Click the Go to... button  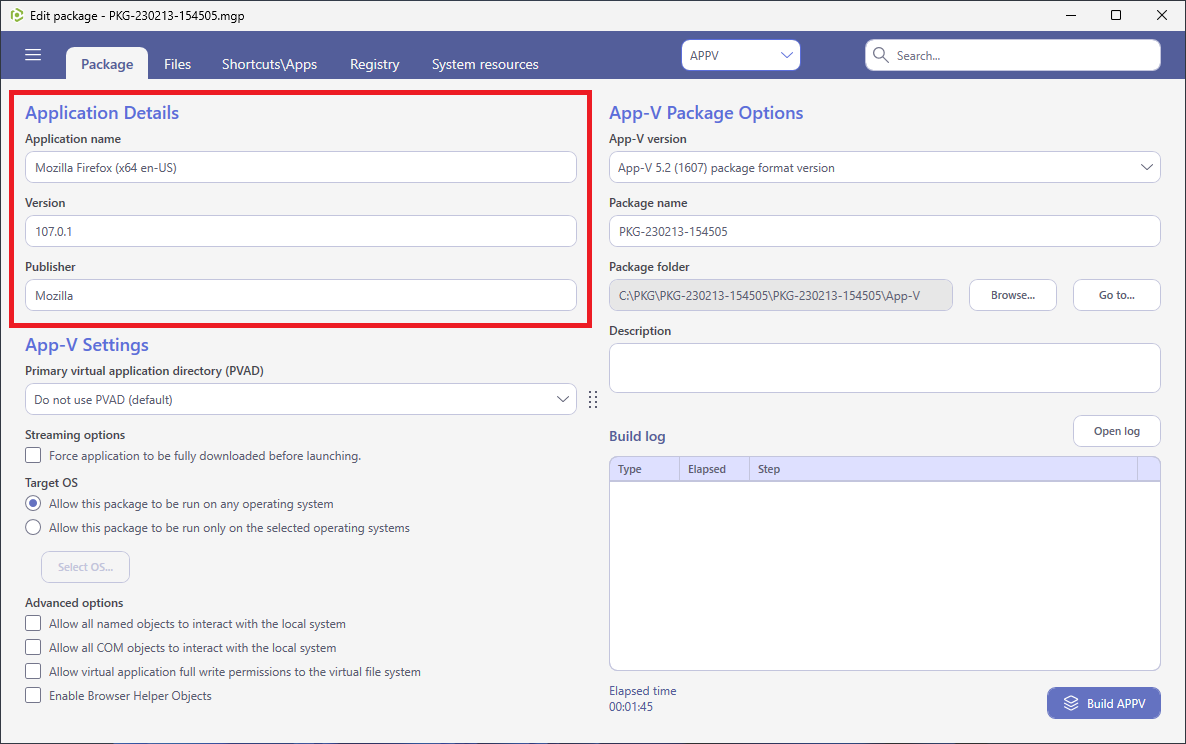(1116, 296)
